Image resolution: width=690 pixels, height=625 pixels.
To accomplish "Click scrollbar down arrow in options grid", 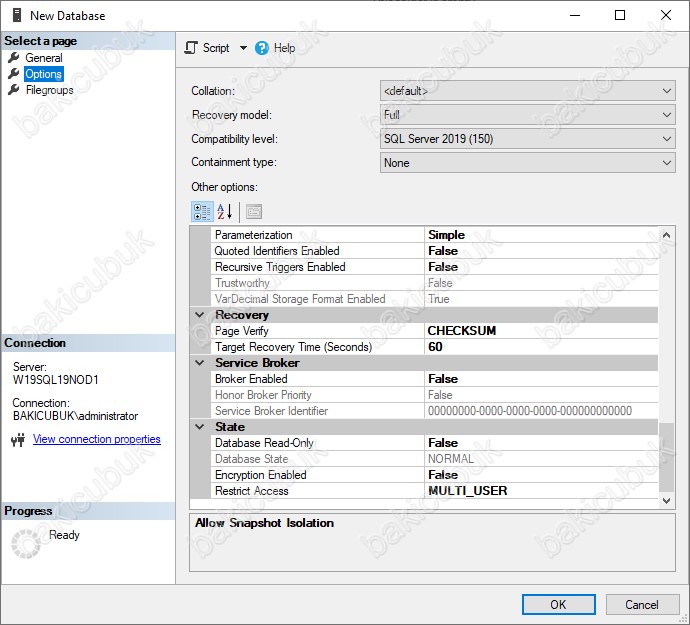I will 666,500.
